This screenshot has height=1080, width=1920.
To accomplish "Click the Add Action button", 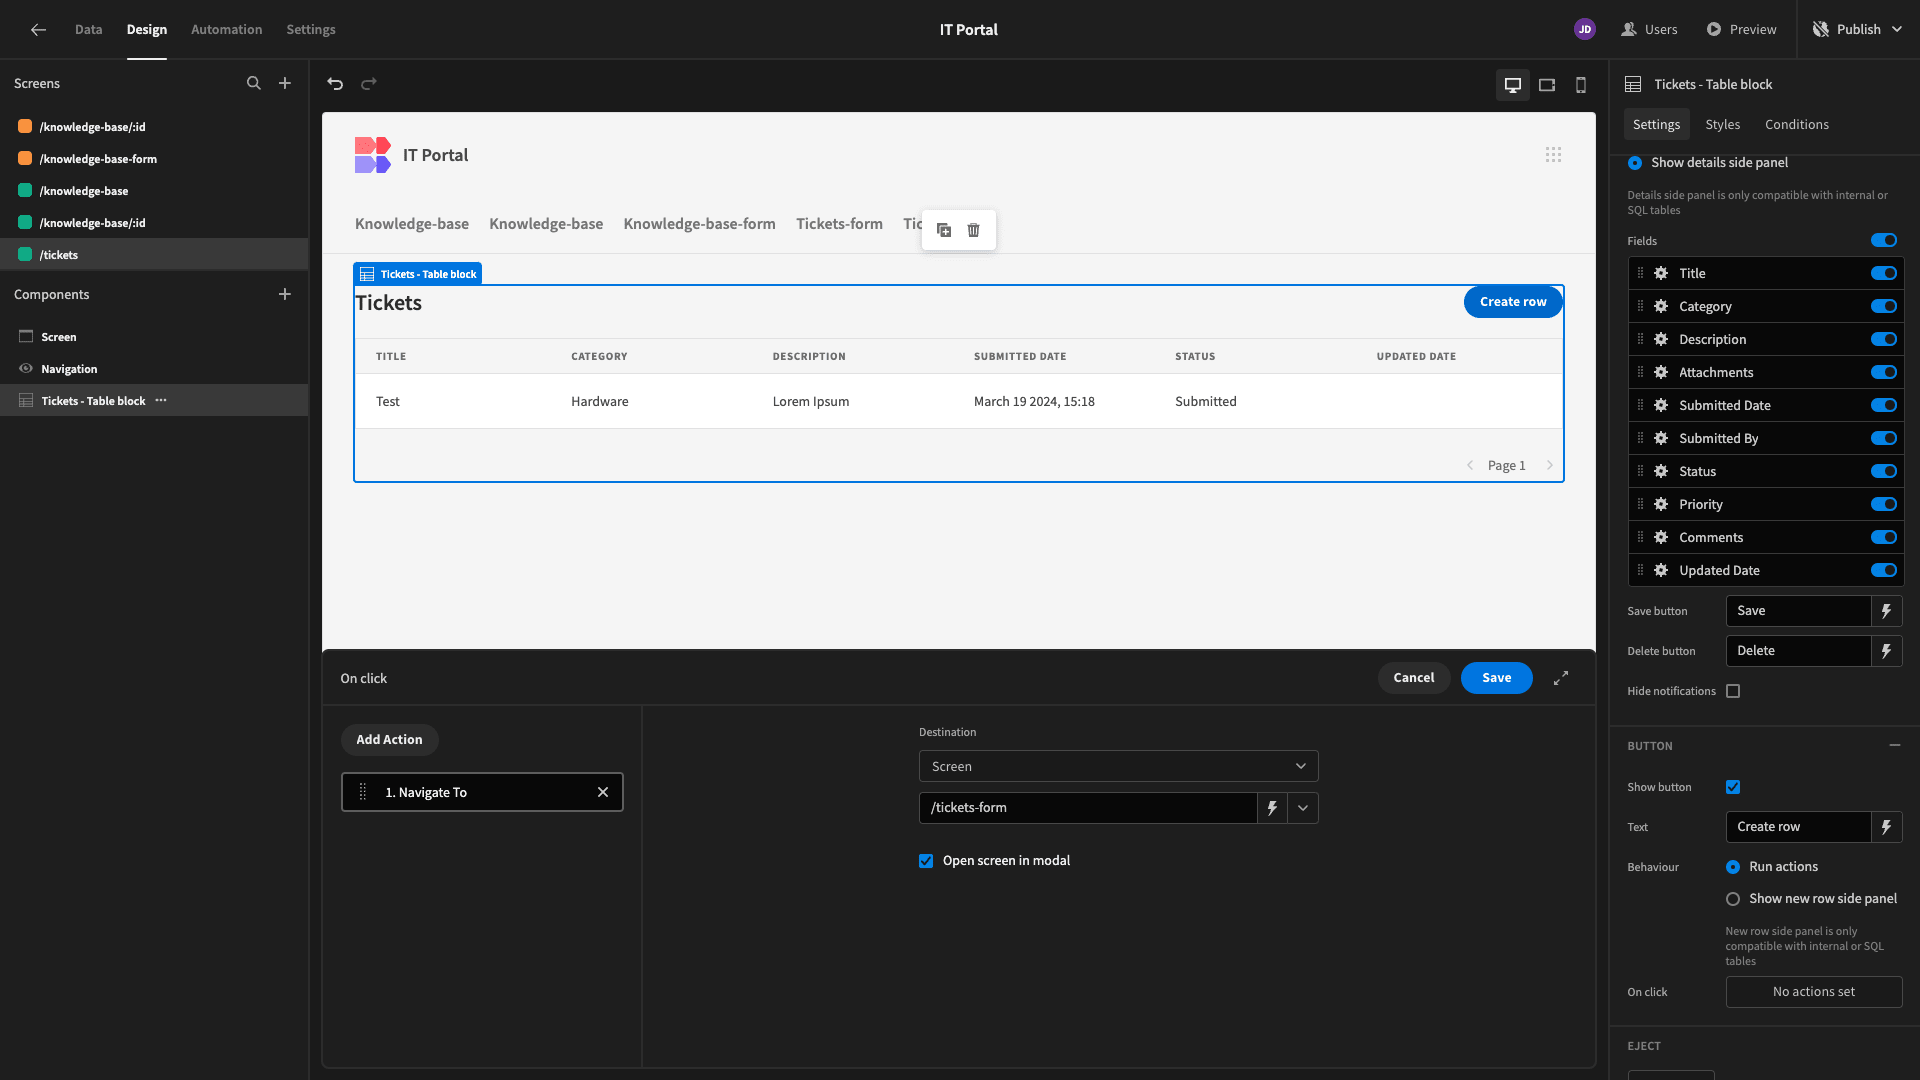I will click(x=390, y=740).
